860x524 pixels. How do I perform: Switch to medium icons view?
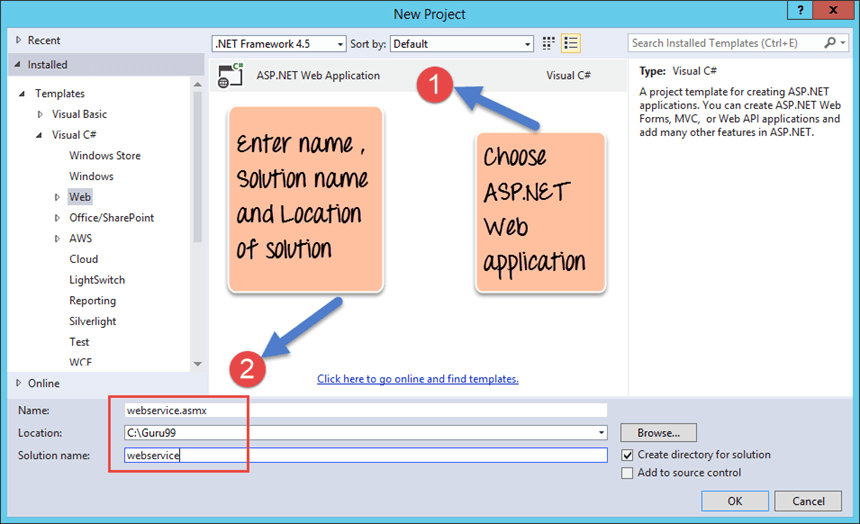pyautogui.click(x=548, y=43)
